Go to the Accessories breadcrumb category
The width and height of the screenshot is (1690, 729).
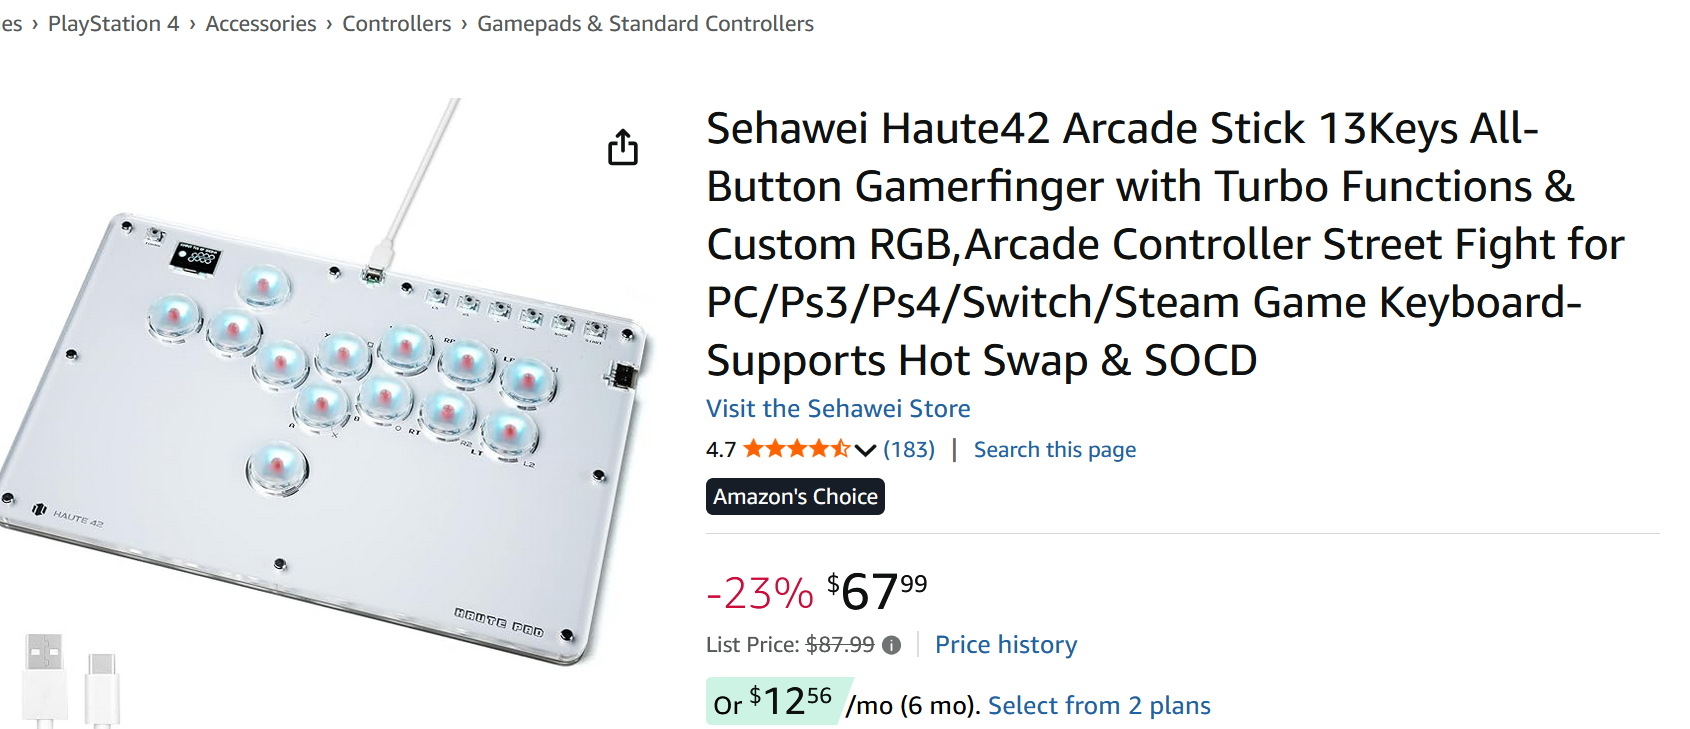(x=260, y=23)
